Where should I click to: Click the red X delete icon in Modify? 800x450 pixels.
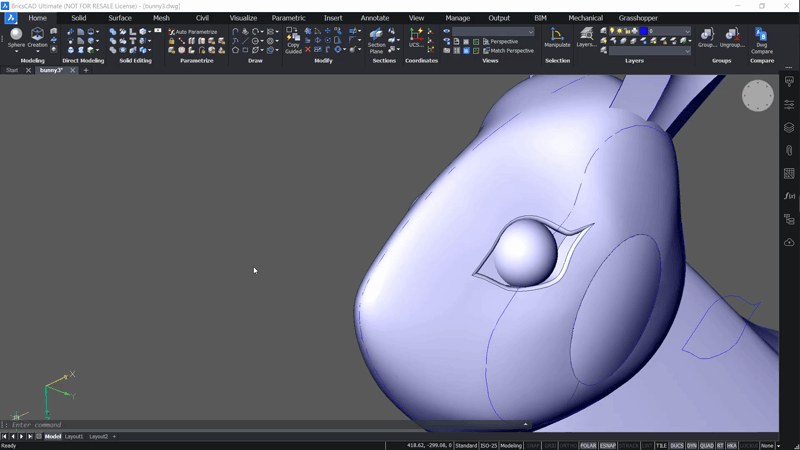[308, 50]
